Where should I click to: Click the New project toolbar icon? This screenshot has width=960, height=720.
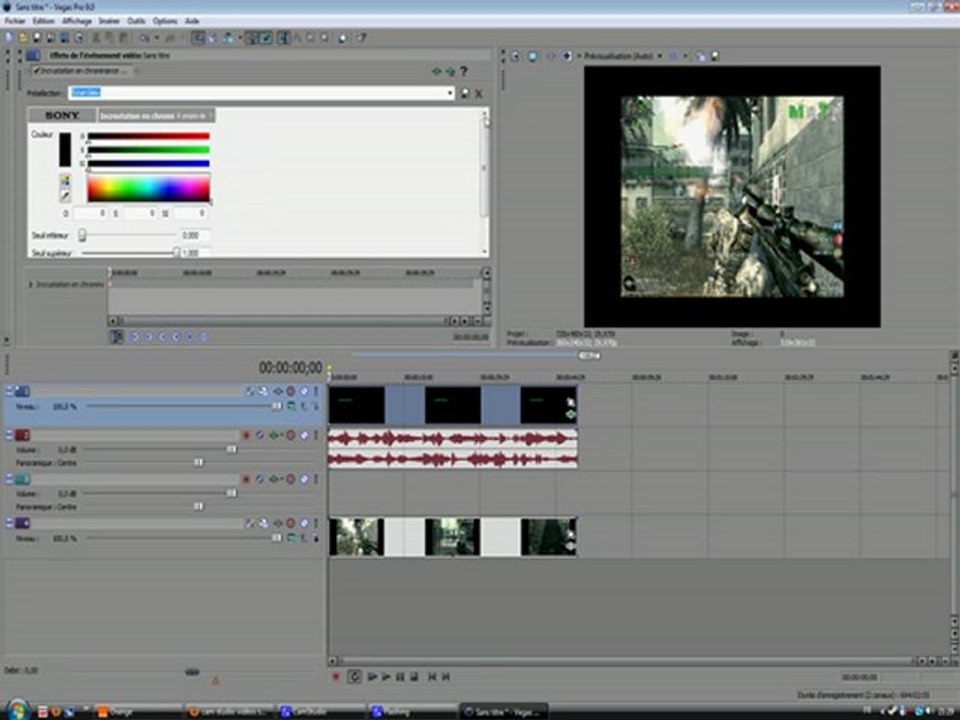coord(9,38)
